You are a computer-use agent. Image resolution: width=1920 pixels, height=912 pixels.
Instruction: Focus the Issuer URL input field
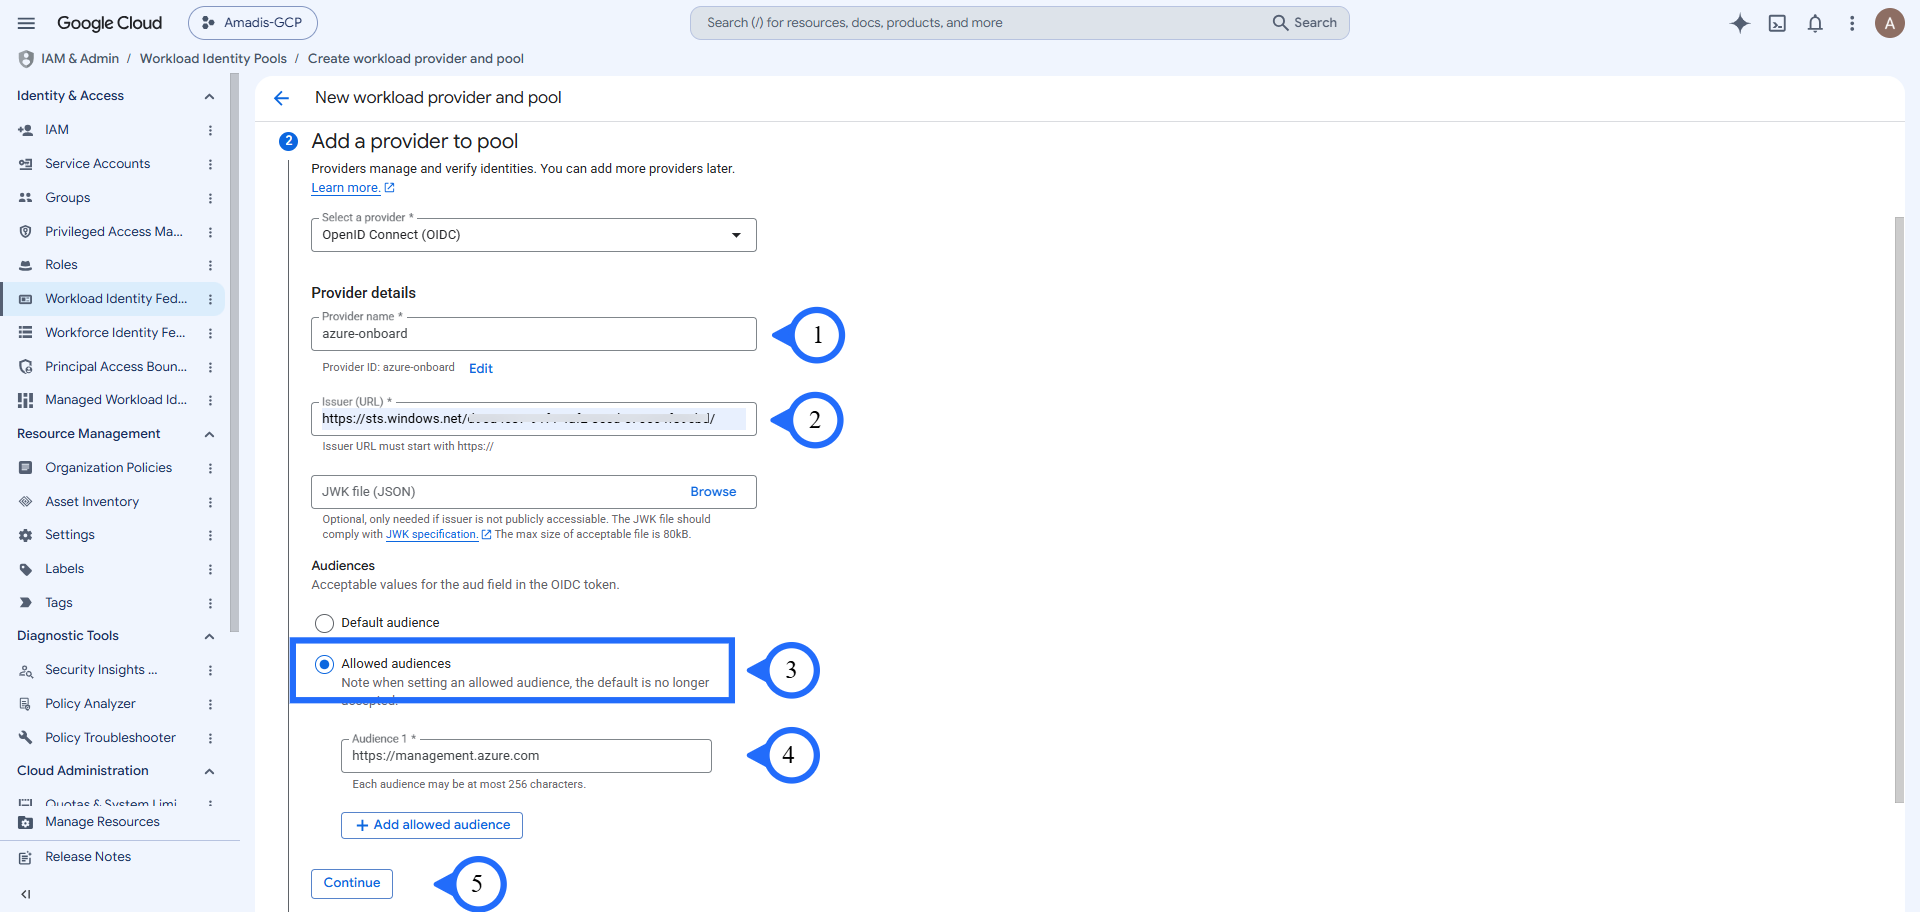point(533,419)
